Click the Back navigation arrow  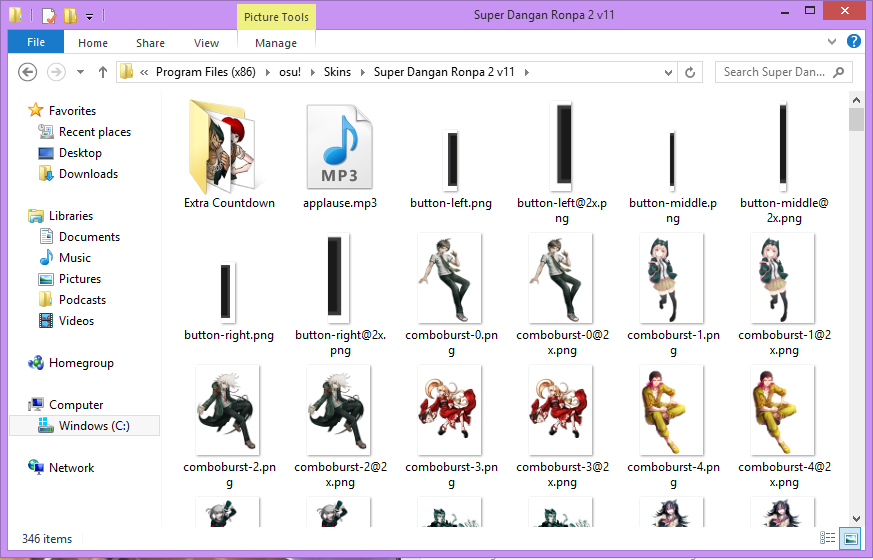pos(27,72)
